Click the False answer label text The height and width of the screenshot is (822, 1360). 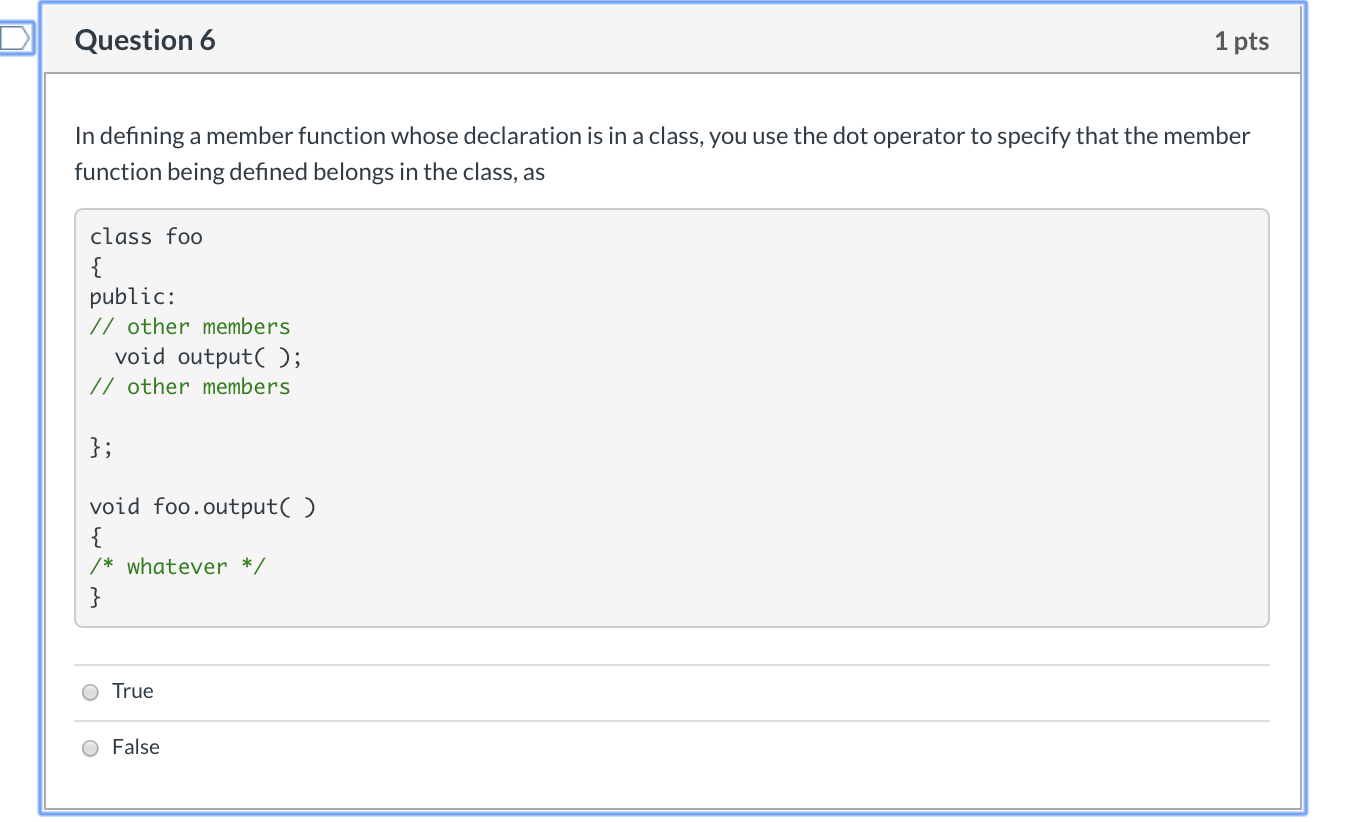click(x=136, y=747)
